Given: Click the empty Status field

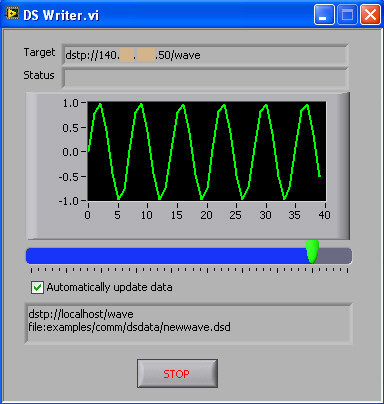Looking at the screenshot, I should [205, 78].
